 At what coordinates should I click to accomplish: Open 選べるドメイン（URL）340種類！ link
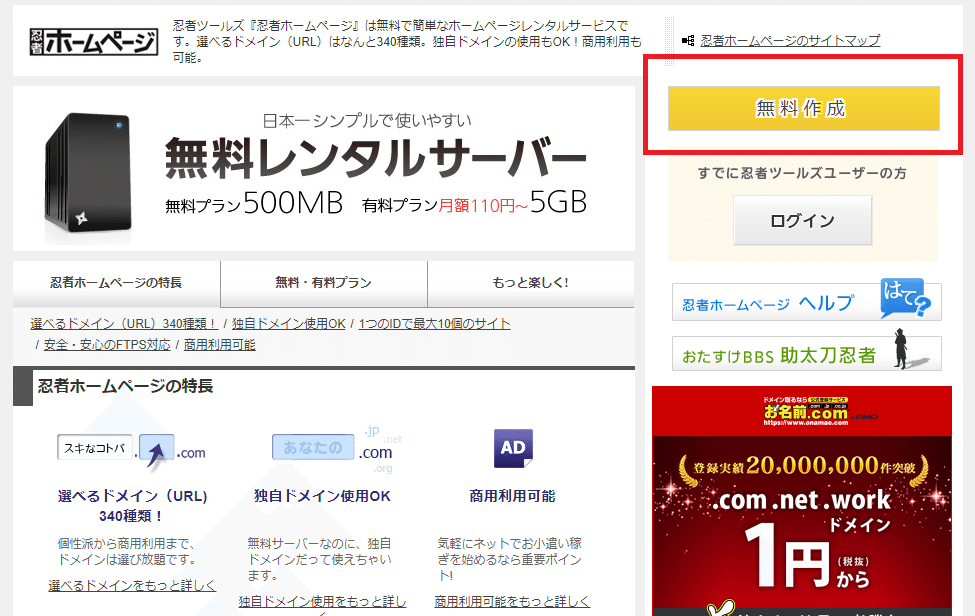pos(123,324)
